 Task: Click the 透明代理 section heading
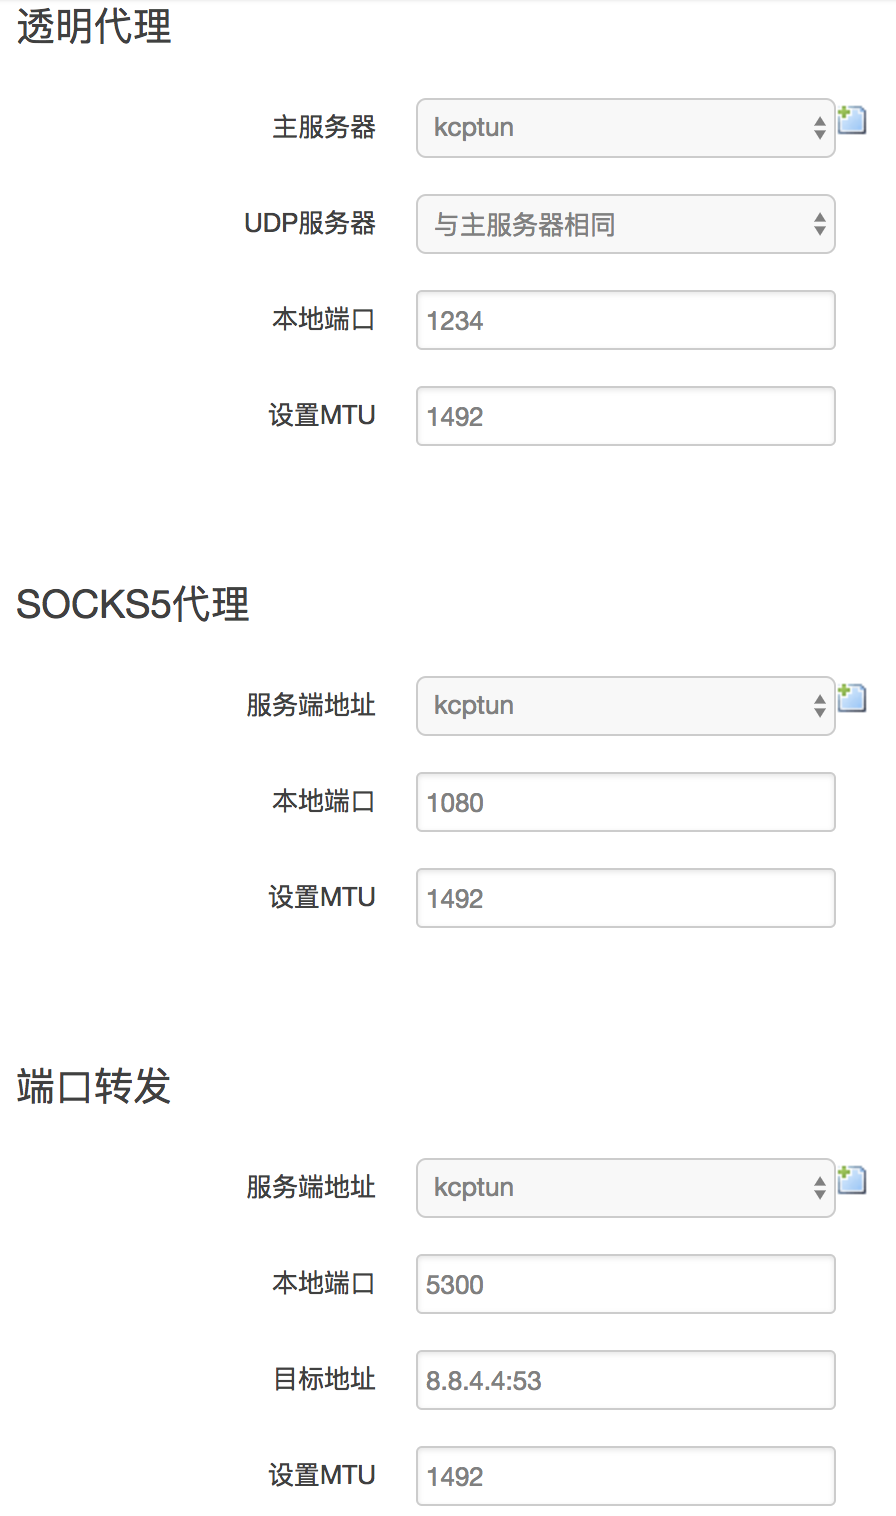[92, 29]
